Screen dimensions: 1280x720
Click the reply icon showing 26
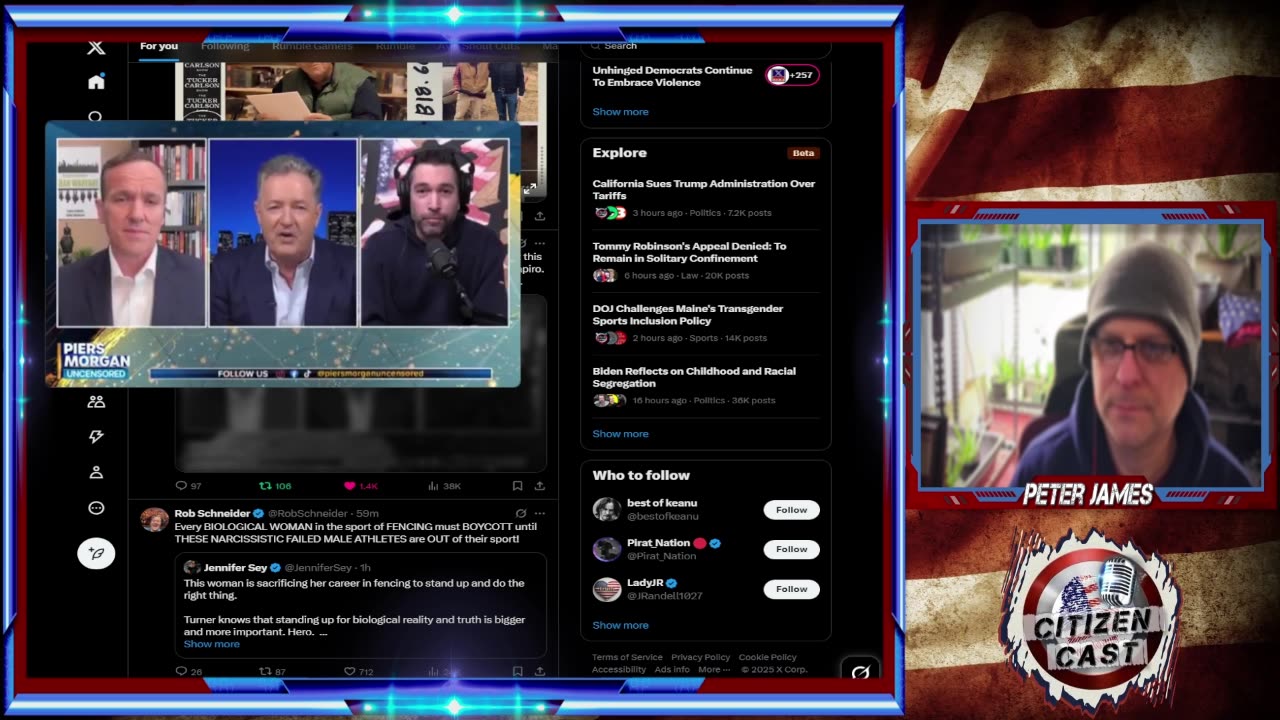[x=181, y=671]
